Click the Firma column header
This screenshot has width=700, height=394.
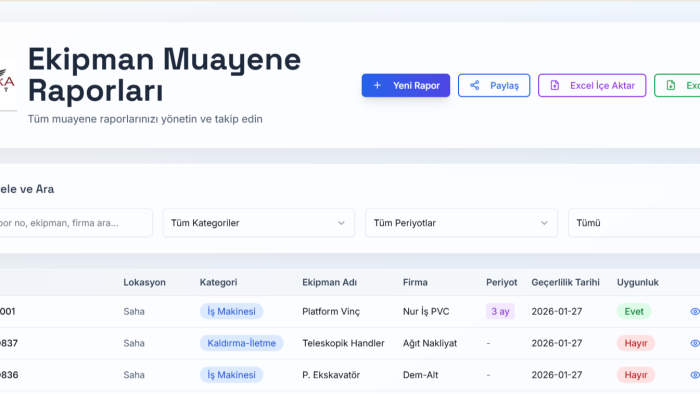point(415,282)
